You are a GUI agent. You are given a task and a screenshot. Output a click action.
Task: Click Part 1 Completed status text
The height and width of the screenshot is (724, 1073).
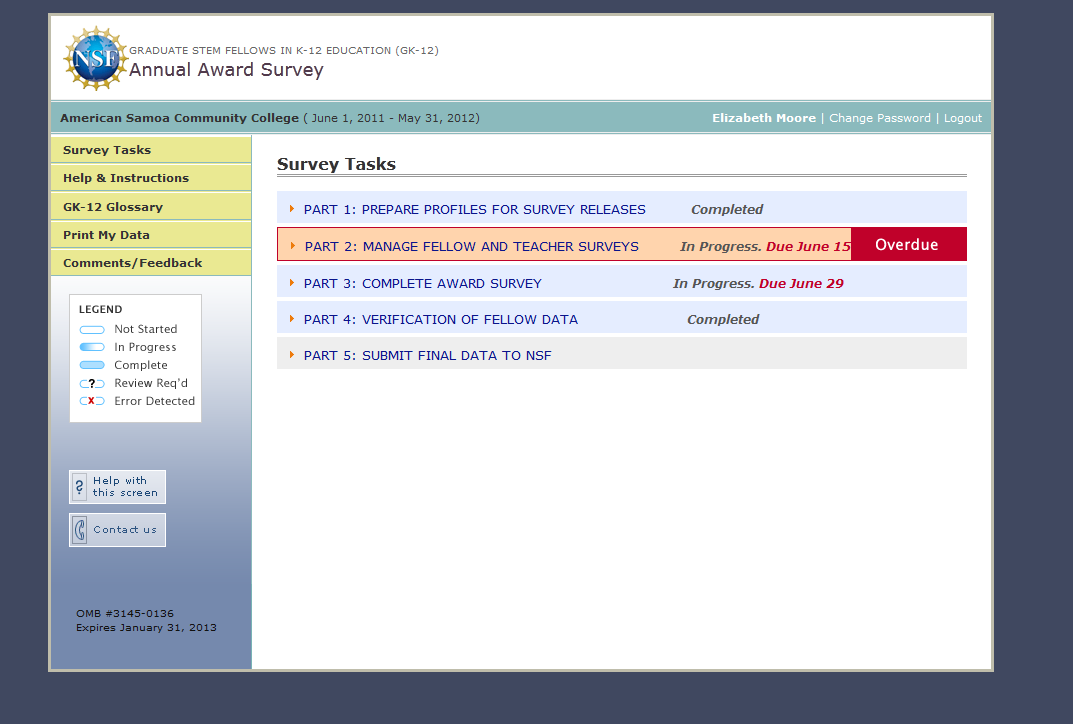[x=727, y=209]
